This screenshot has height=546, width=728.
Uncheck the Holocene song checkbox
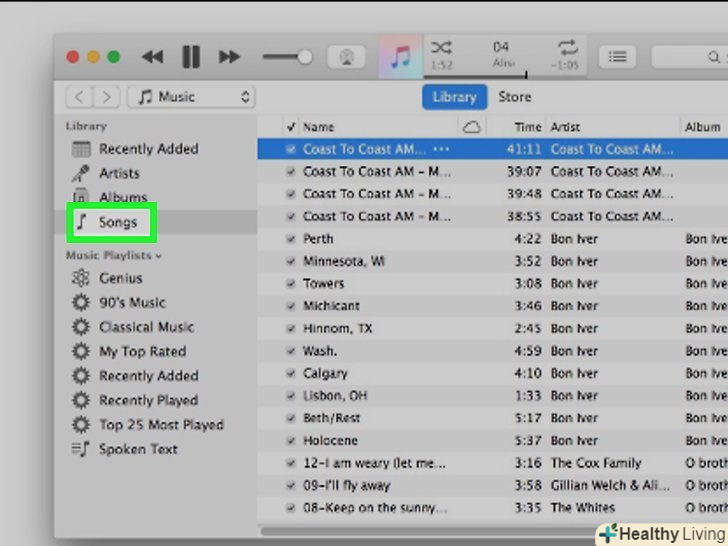290,440
